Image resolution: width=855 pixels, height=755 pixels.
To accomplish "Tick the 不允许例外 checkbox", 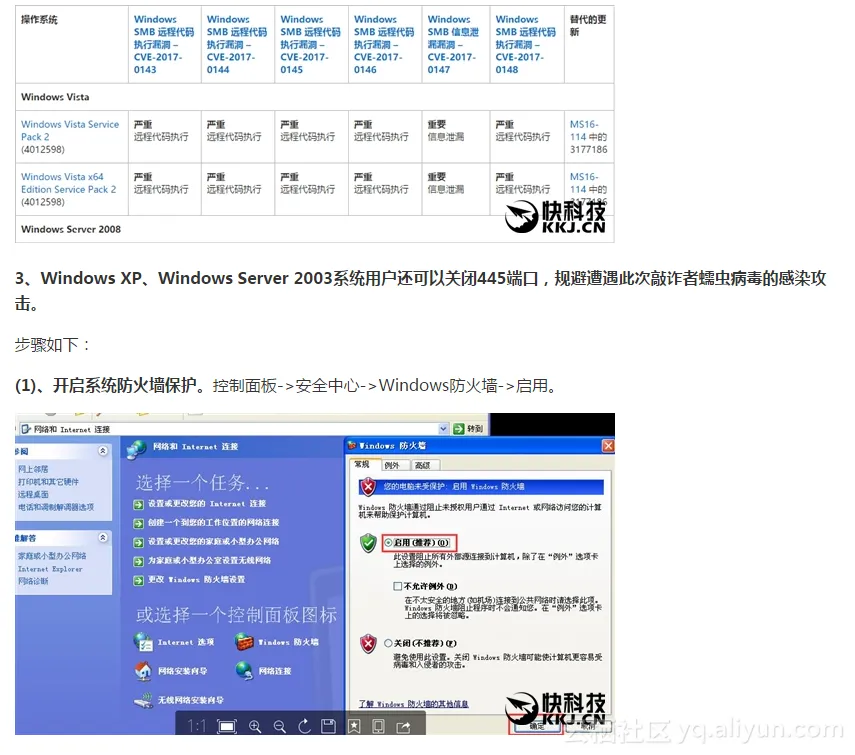I will (x=398, y=587).
